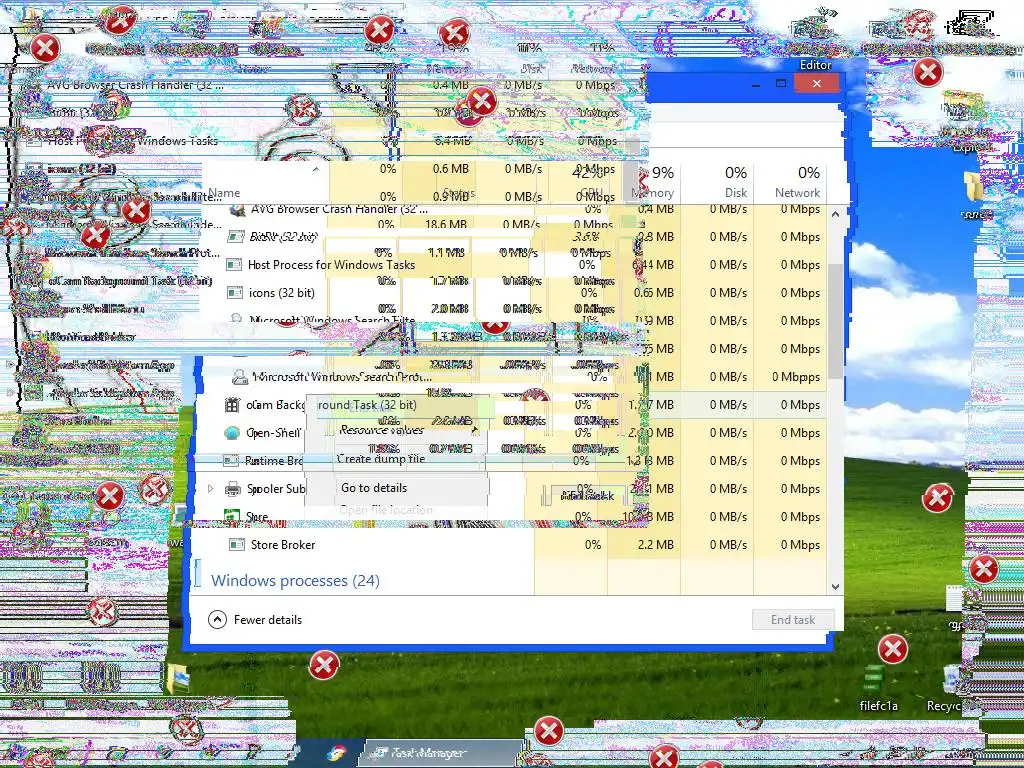This screenshot has height=768, width=1024.
Task: Click the process list scrollbar down arrow
Action: 835,586
